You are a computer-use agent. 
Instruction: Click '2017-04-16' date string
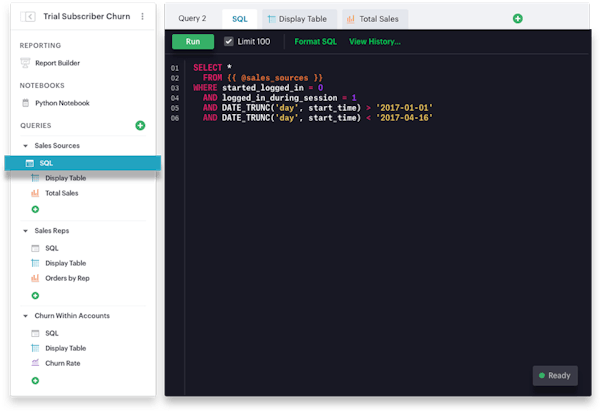(x=404, y=117)
